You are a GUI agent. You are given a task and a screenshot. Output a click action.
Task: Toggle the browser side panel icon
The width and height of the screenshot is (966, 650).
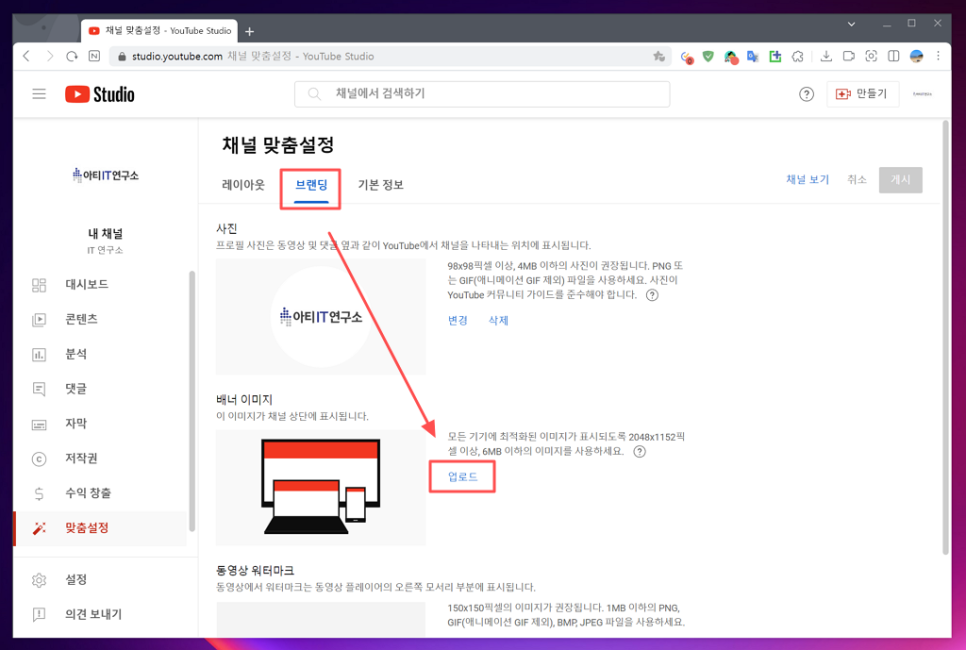click(x=893, y=57)
